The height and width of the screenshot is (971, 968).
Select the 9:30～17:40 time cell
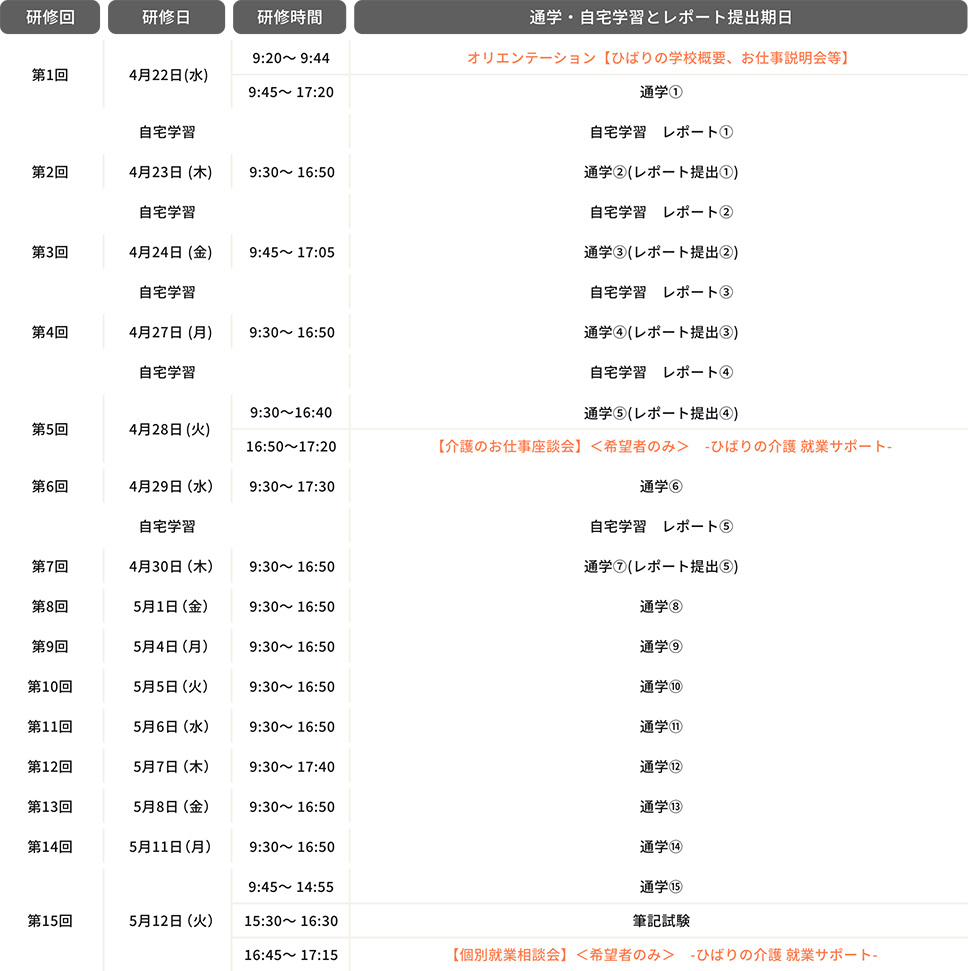pos(291,767)
